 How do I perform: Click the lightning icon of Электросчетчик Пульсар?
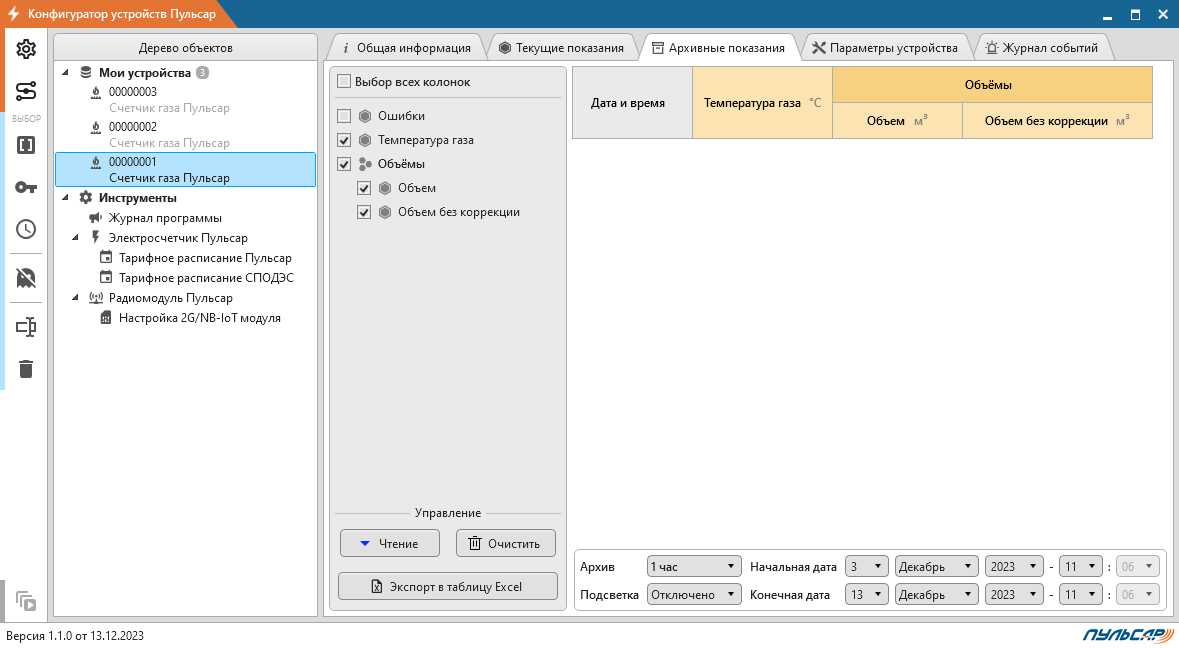(95, 238)
